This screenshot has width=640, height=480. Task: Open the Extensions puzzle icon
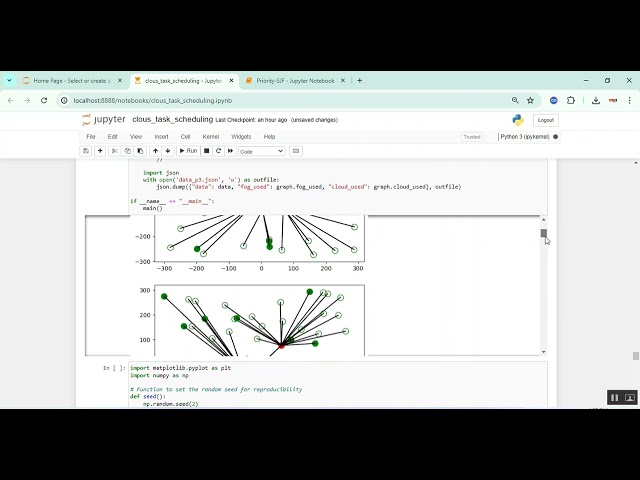(x=571, y=100)
